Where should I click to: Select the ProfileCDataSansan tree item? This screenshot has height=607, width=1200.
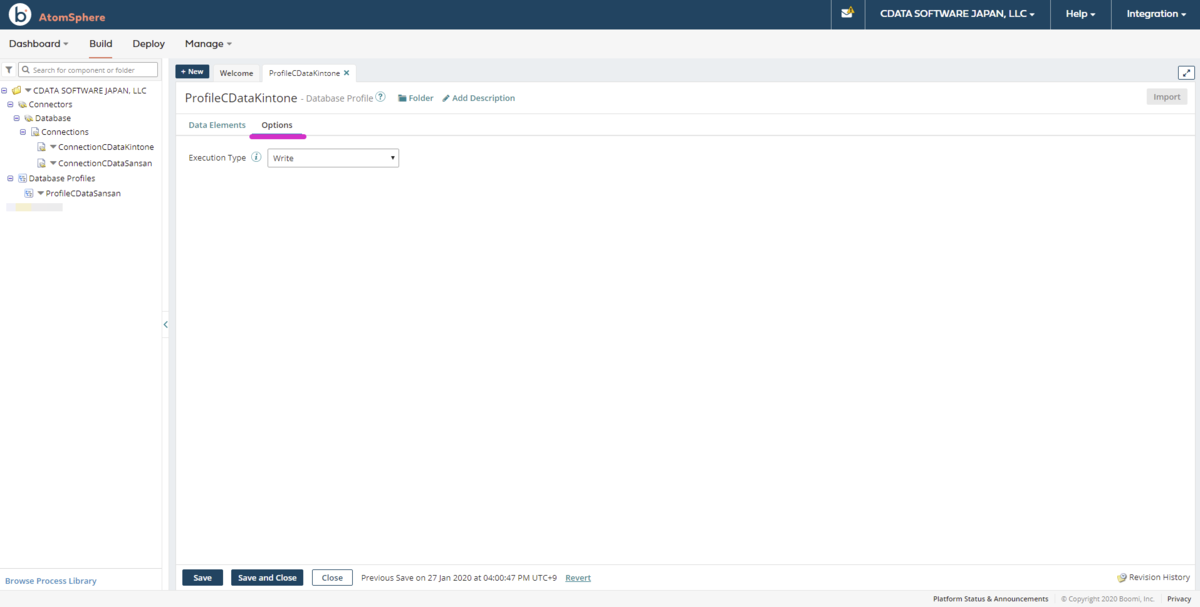[x=83, y=193]
